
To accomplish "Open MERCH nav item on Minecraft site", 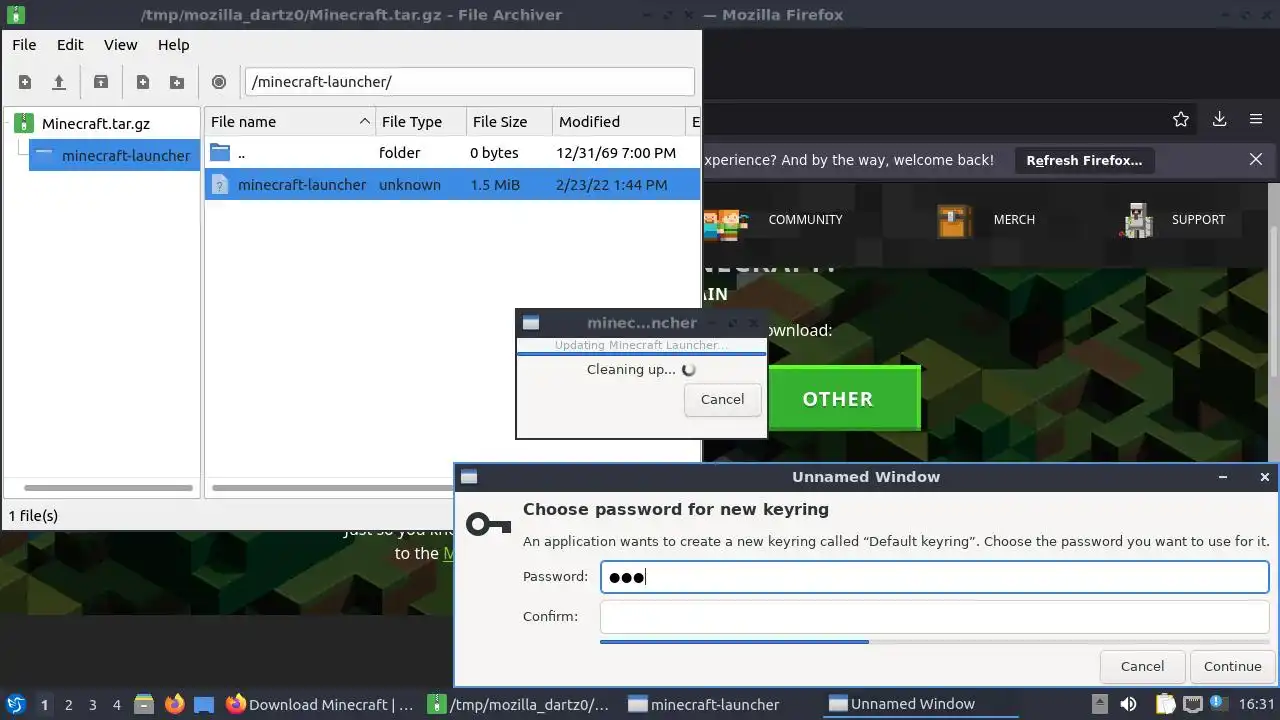I will click(1014, 220).
